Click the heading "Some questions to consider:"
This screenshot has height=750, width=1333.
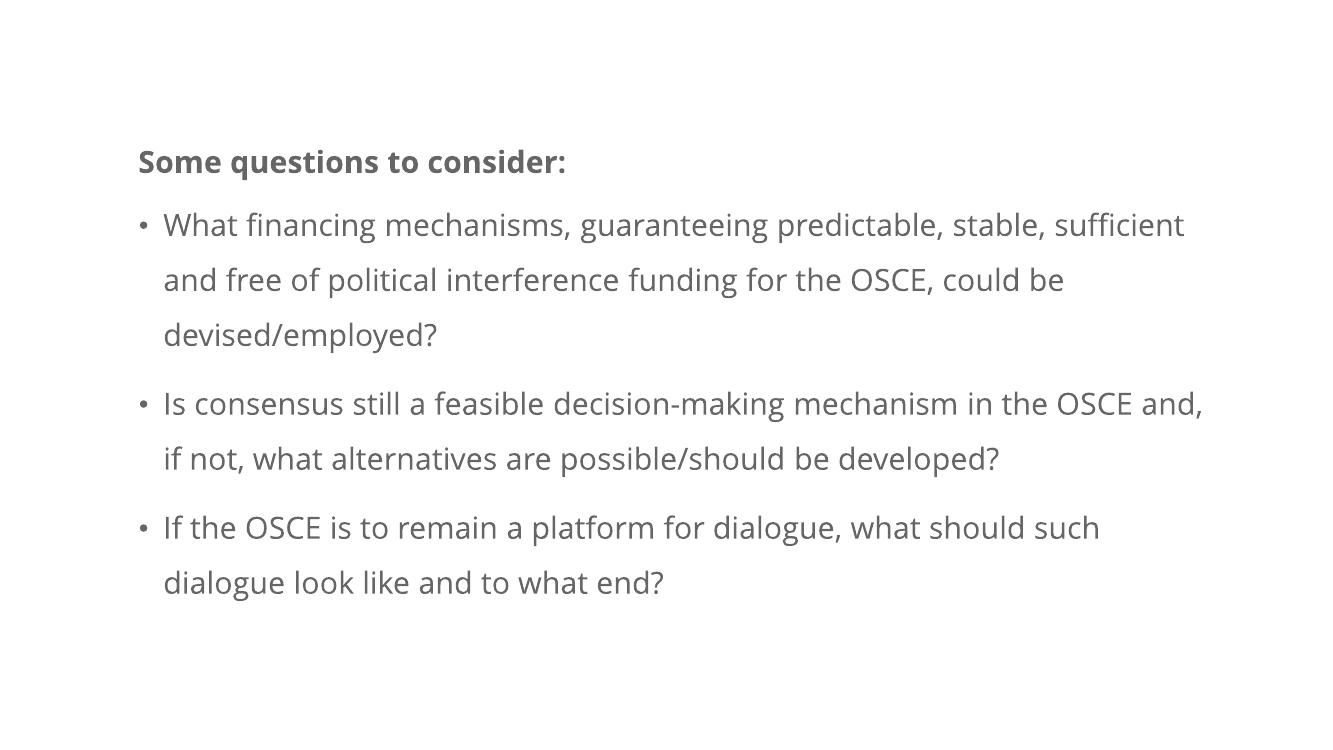352,162
